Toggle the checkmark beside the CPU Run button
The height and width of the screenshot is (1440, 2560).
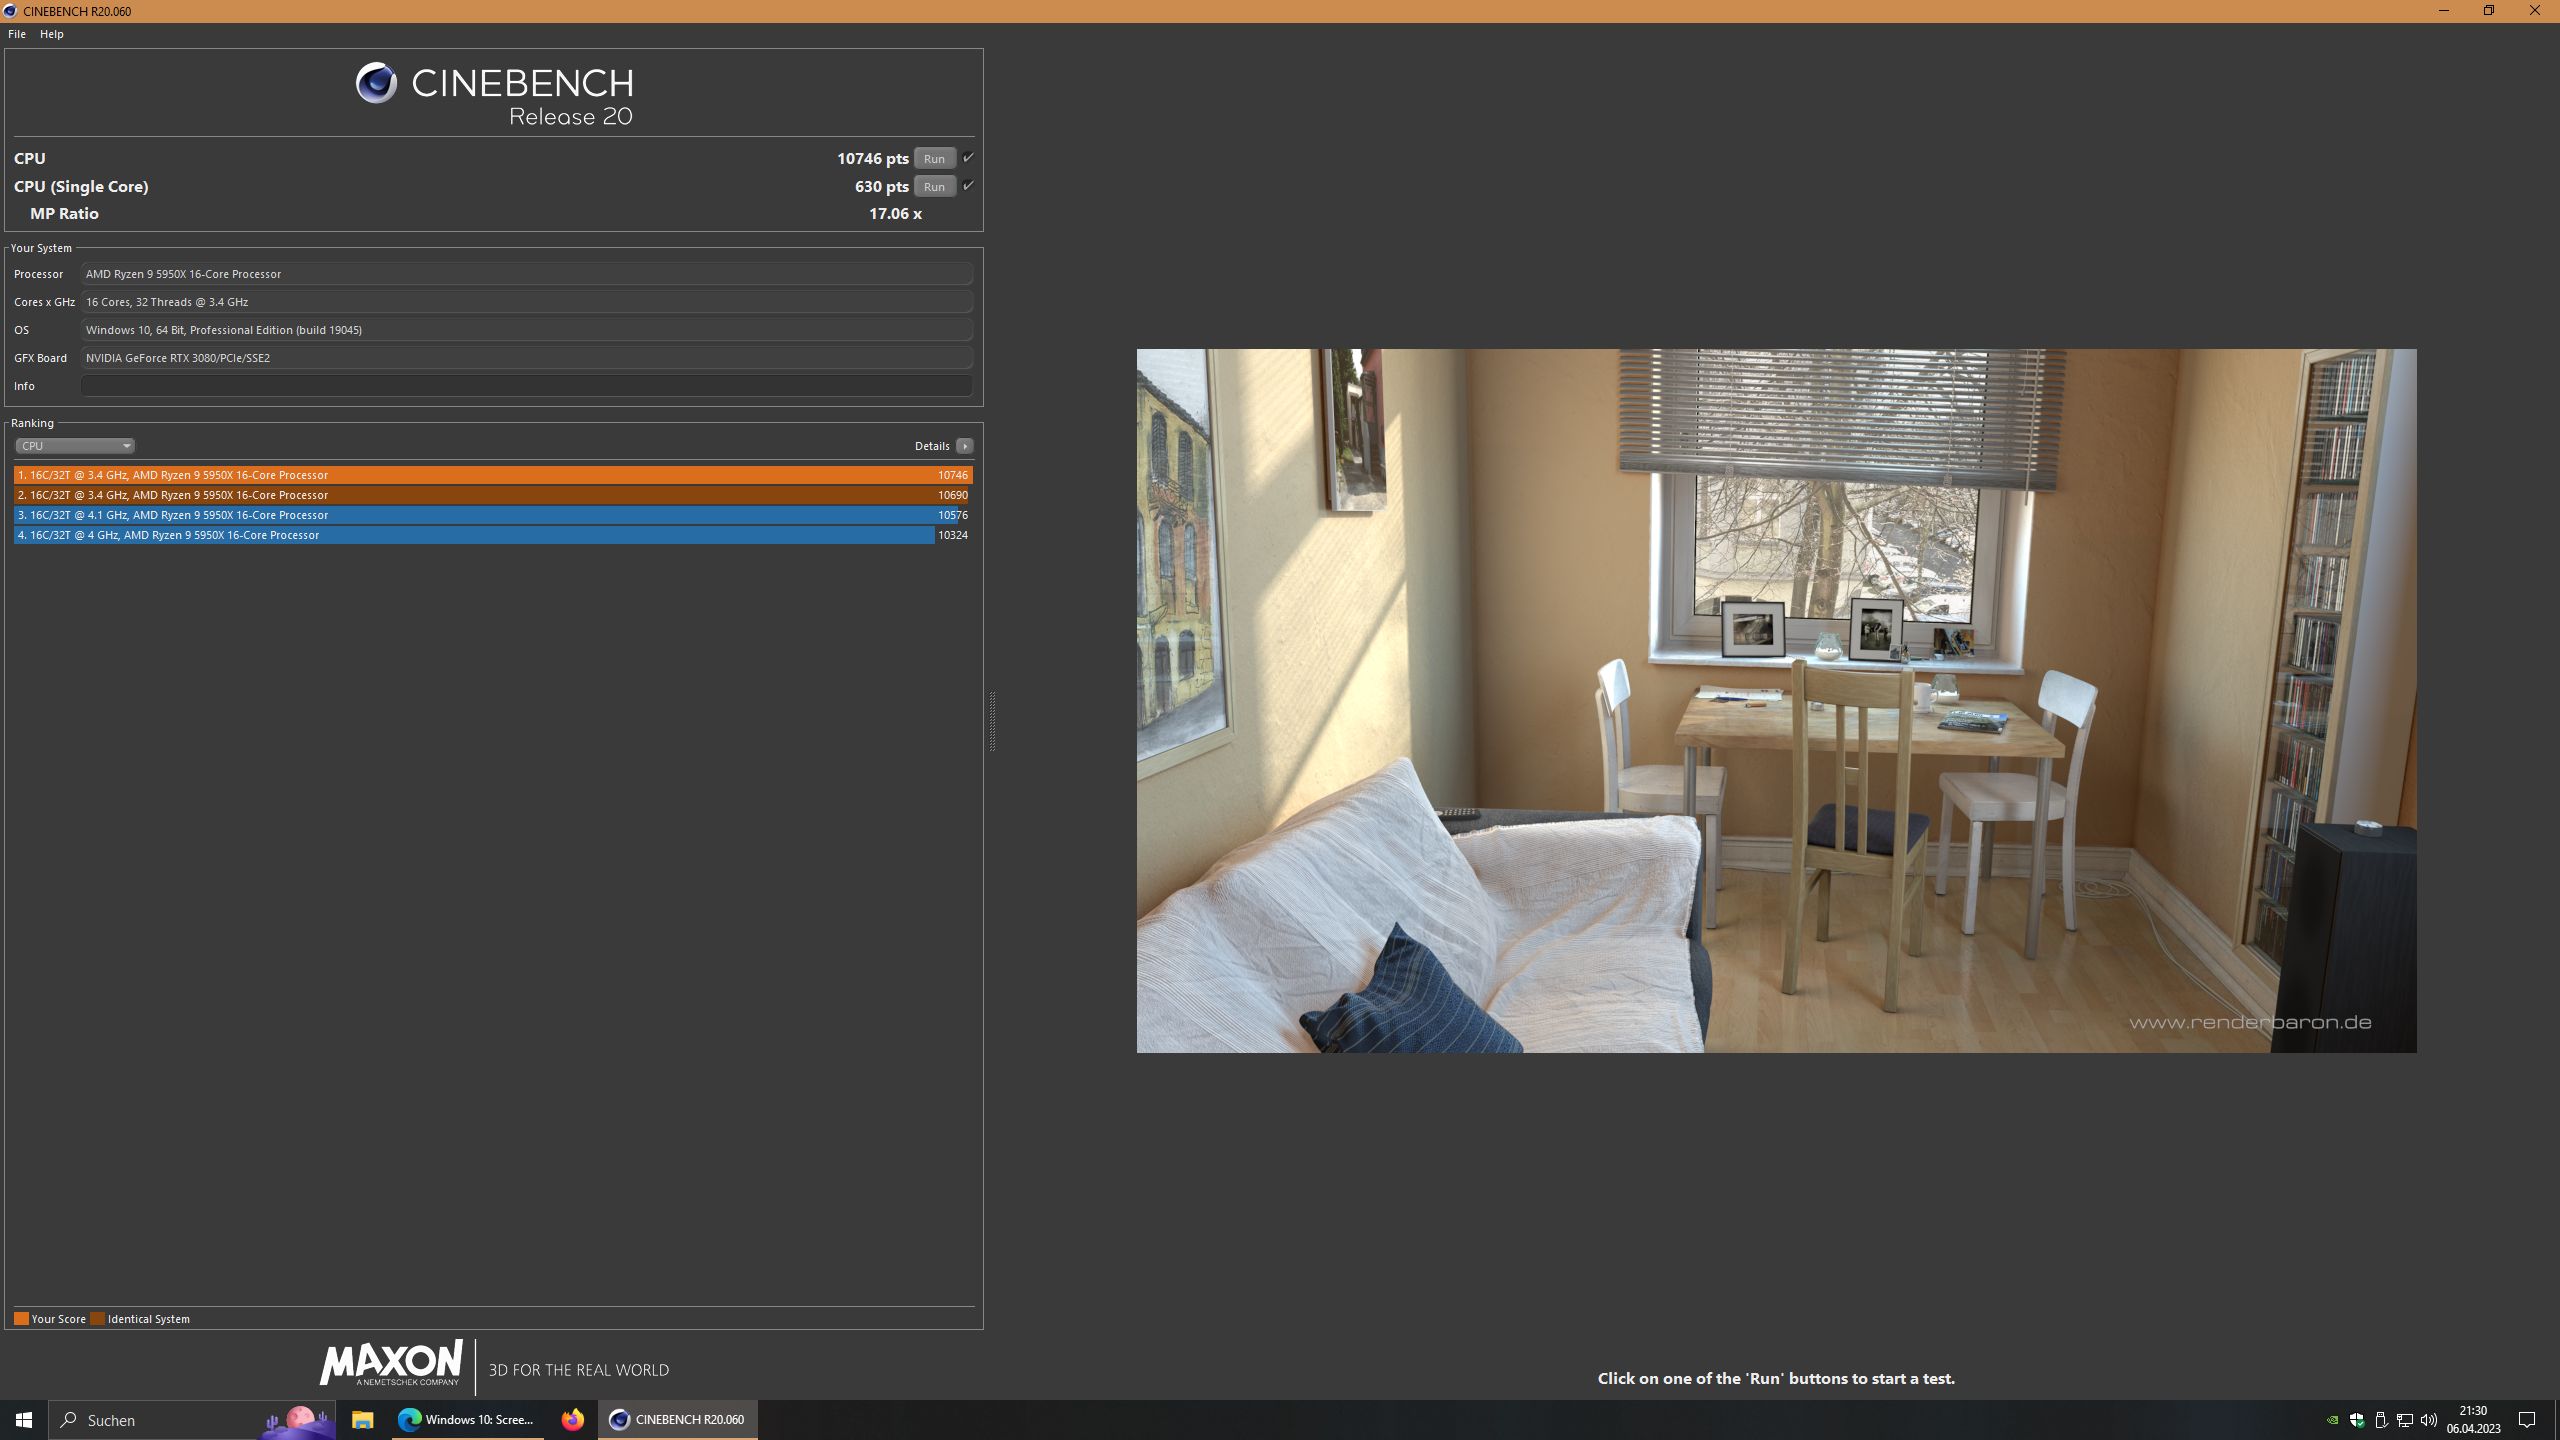[x=968, y=158]
